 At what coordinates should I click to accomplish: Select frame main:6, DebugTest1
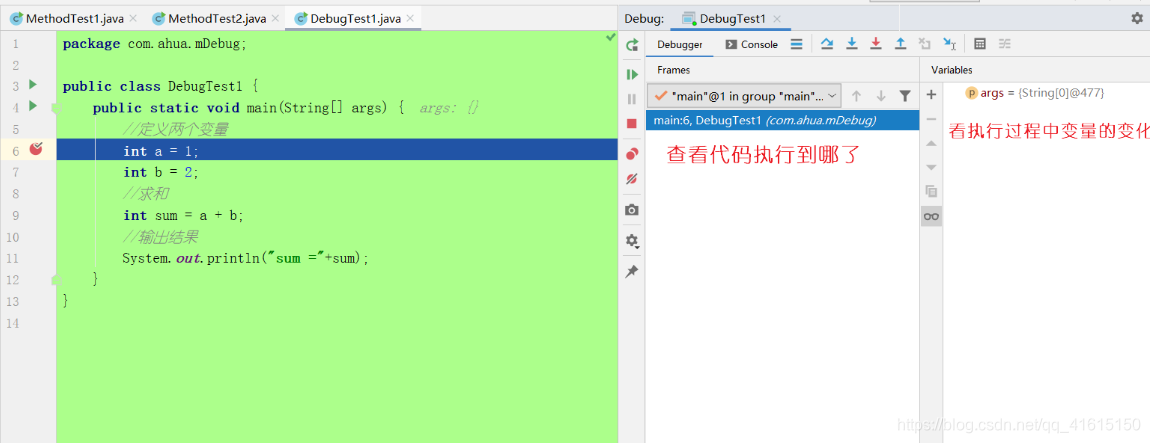click(782, 120)
